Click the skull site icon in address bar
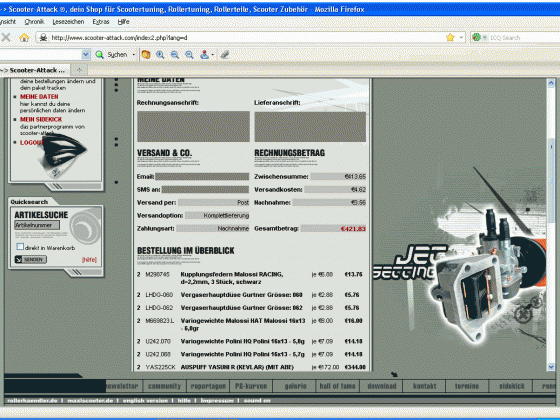Image resolution: width=560 pixels, height=420 pixels. [43, 38]
